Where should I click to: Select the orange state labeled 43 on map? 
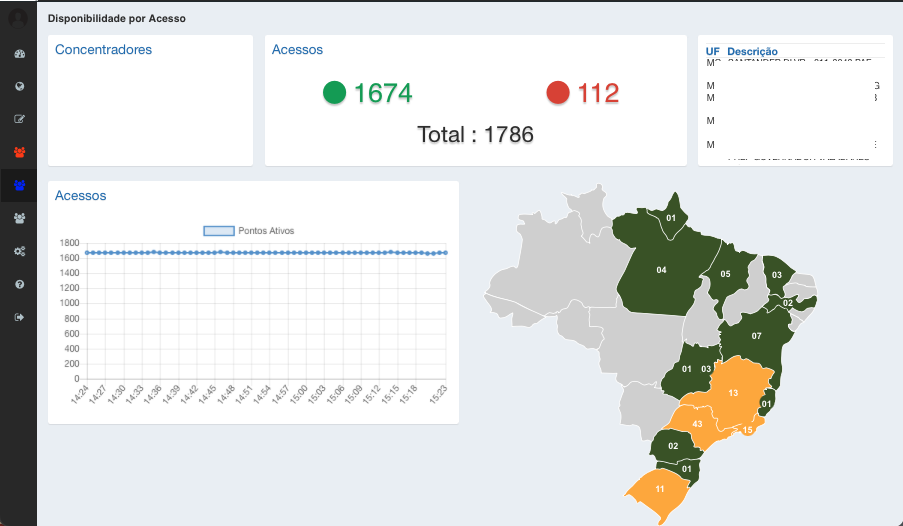(x=696, y=424)
